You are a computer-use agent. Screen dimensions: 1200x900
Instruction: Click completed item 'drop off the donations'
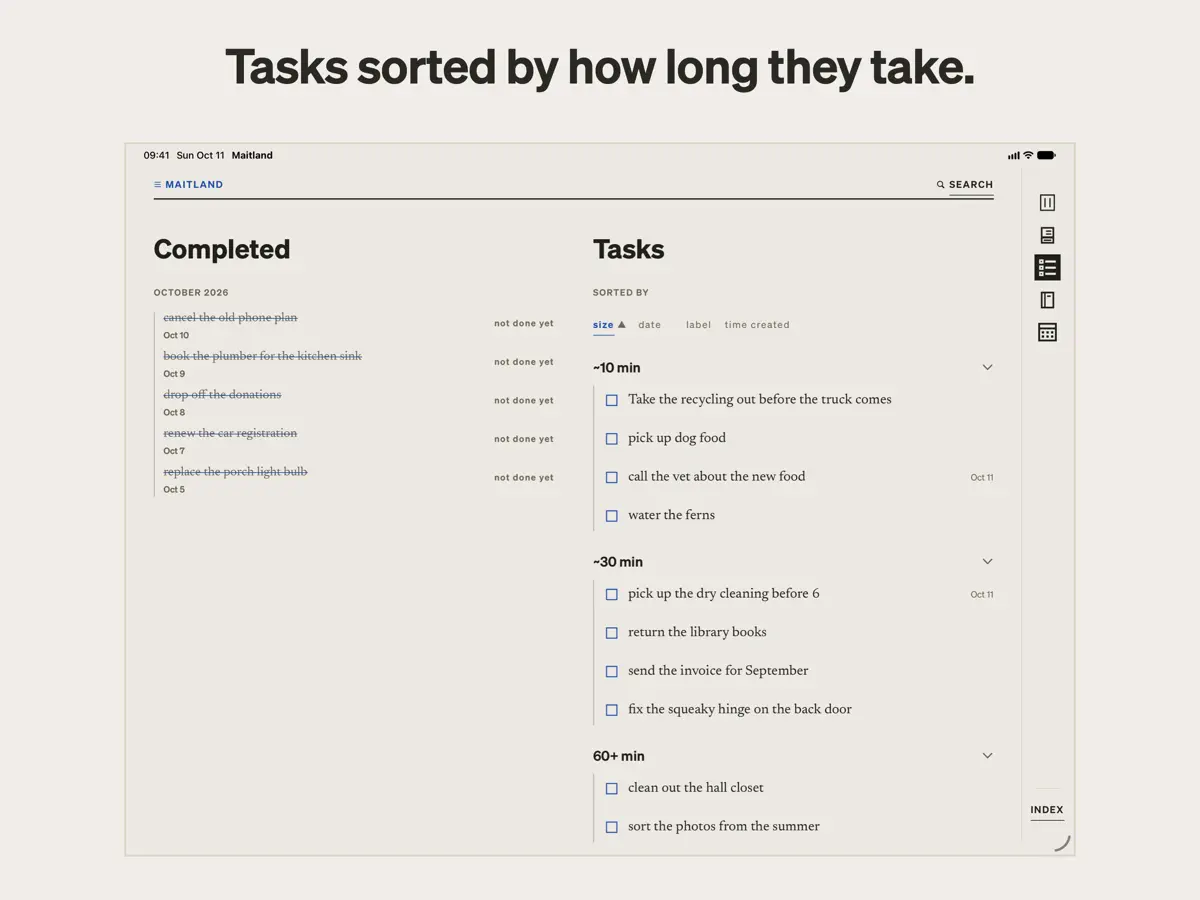pos(222,395)
